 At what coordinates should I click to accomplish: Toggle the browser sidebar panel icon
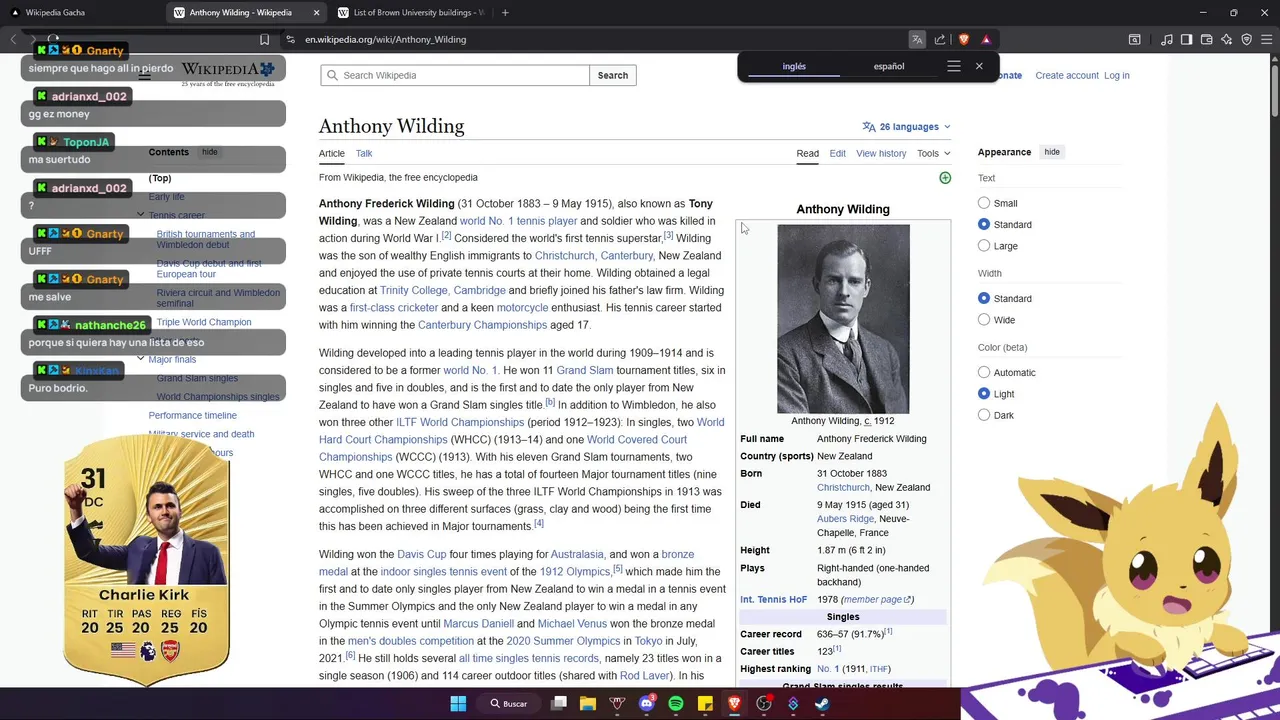tap(1187, 40)
